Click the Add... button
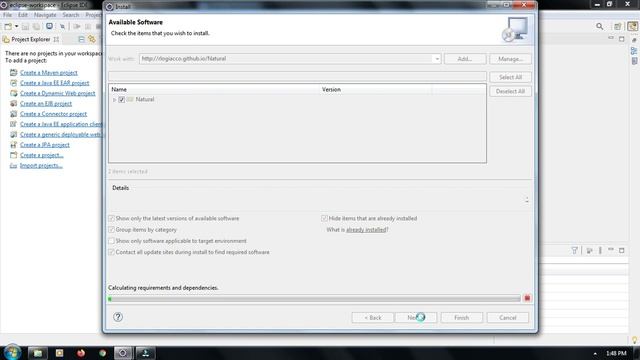Image resolution: width=640 pixels, height=360 pixels. [x=465, y=59]
